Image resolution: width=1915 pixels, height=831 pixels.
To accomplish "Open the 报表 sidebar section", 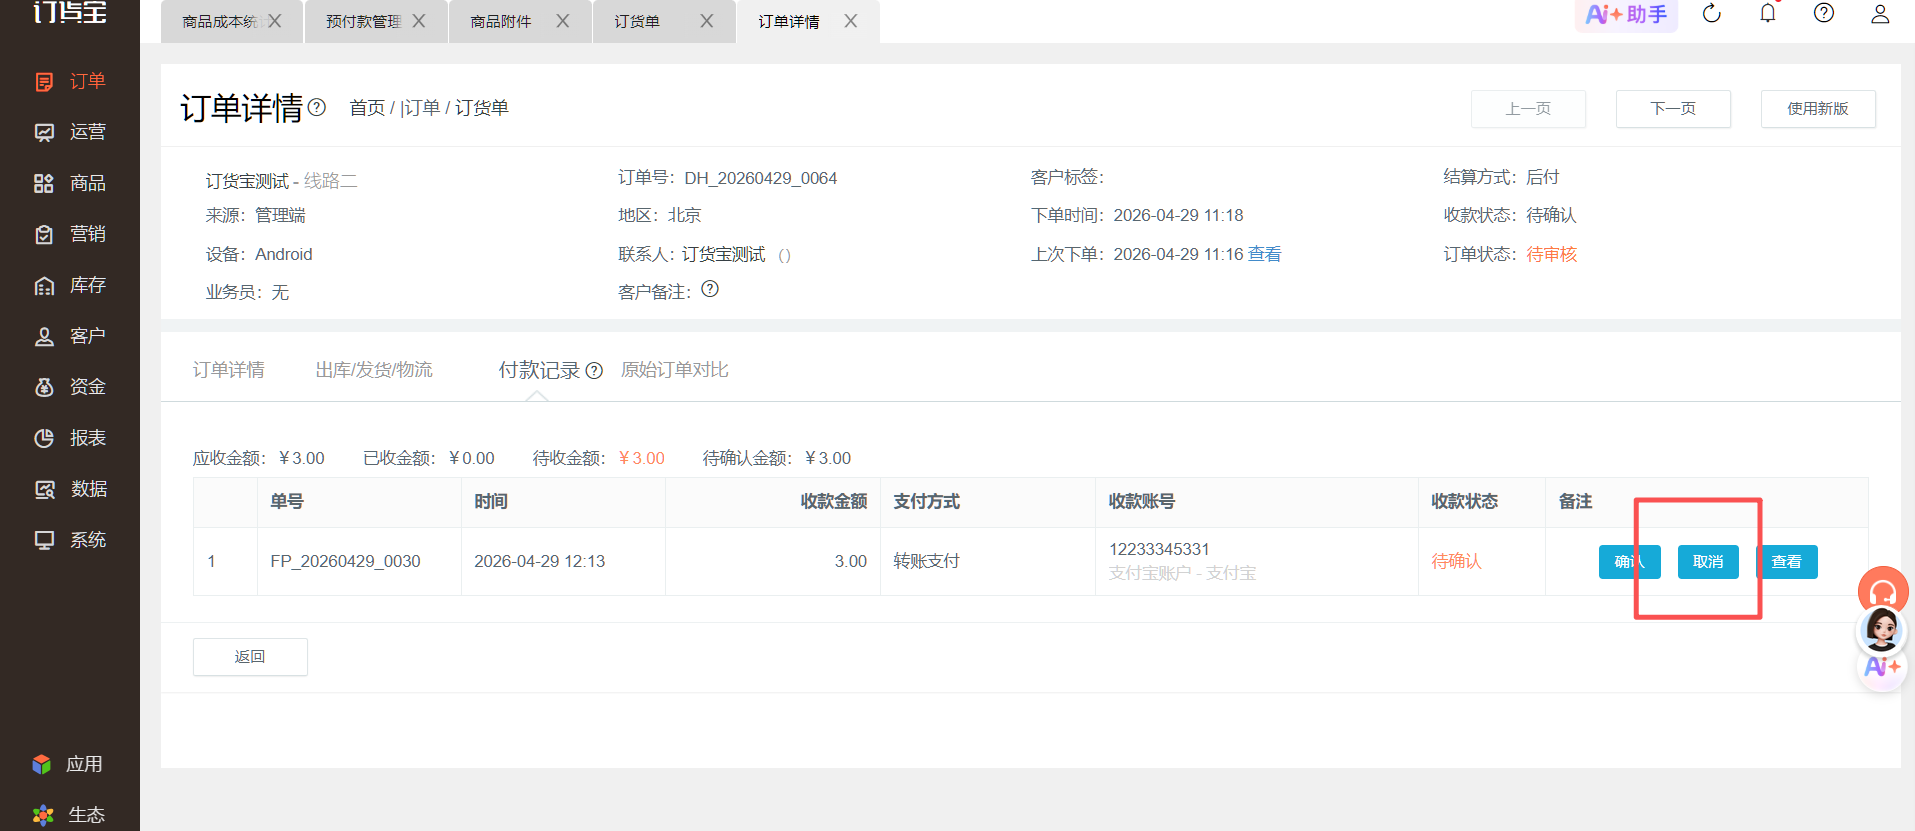I will [70, 438].
